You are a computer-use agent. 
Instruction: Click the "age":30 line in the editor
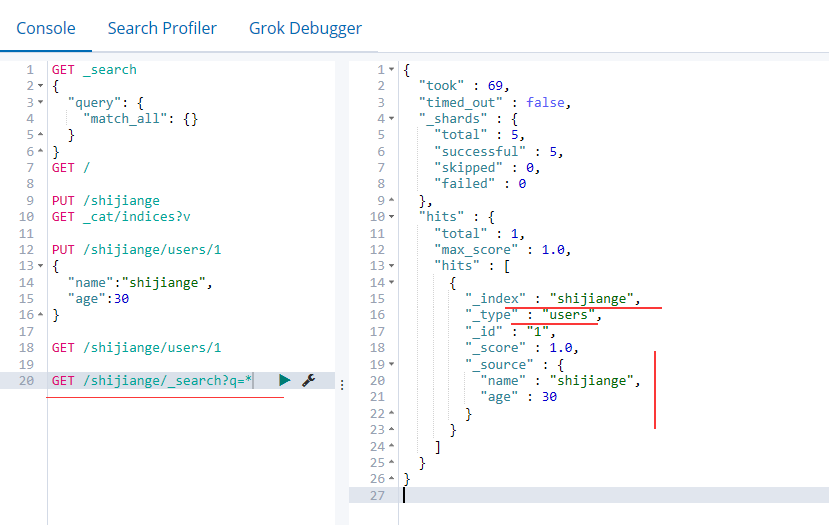point(98,299)
